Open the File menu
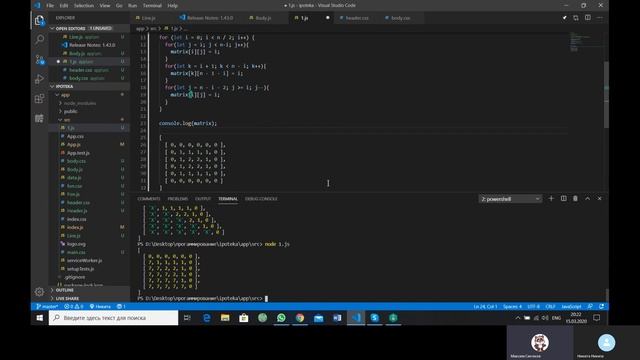The width and height of the screenshot is (640, 360). click(50, 5)
